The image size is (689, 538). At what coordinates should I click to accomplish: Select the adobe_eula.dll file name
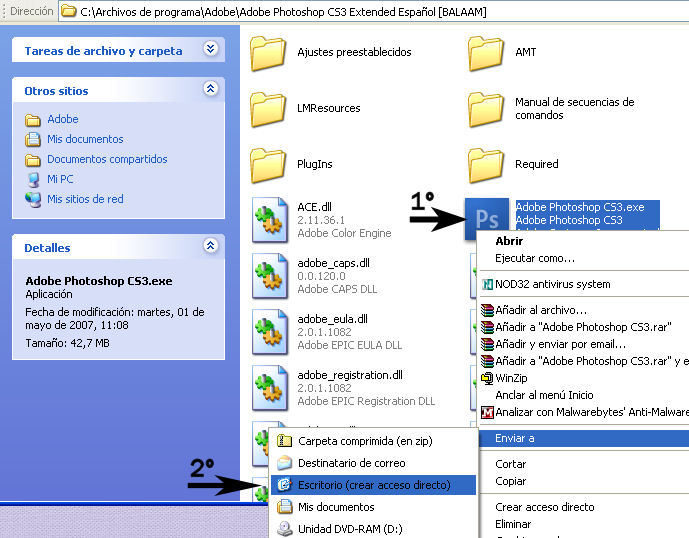pyautogui.click(x=333, y=319)
